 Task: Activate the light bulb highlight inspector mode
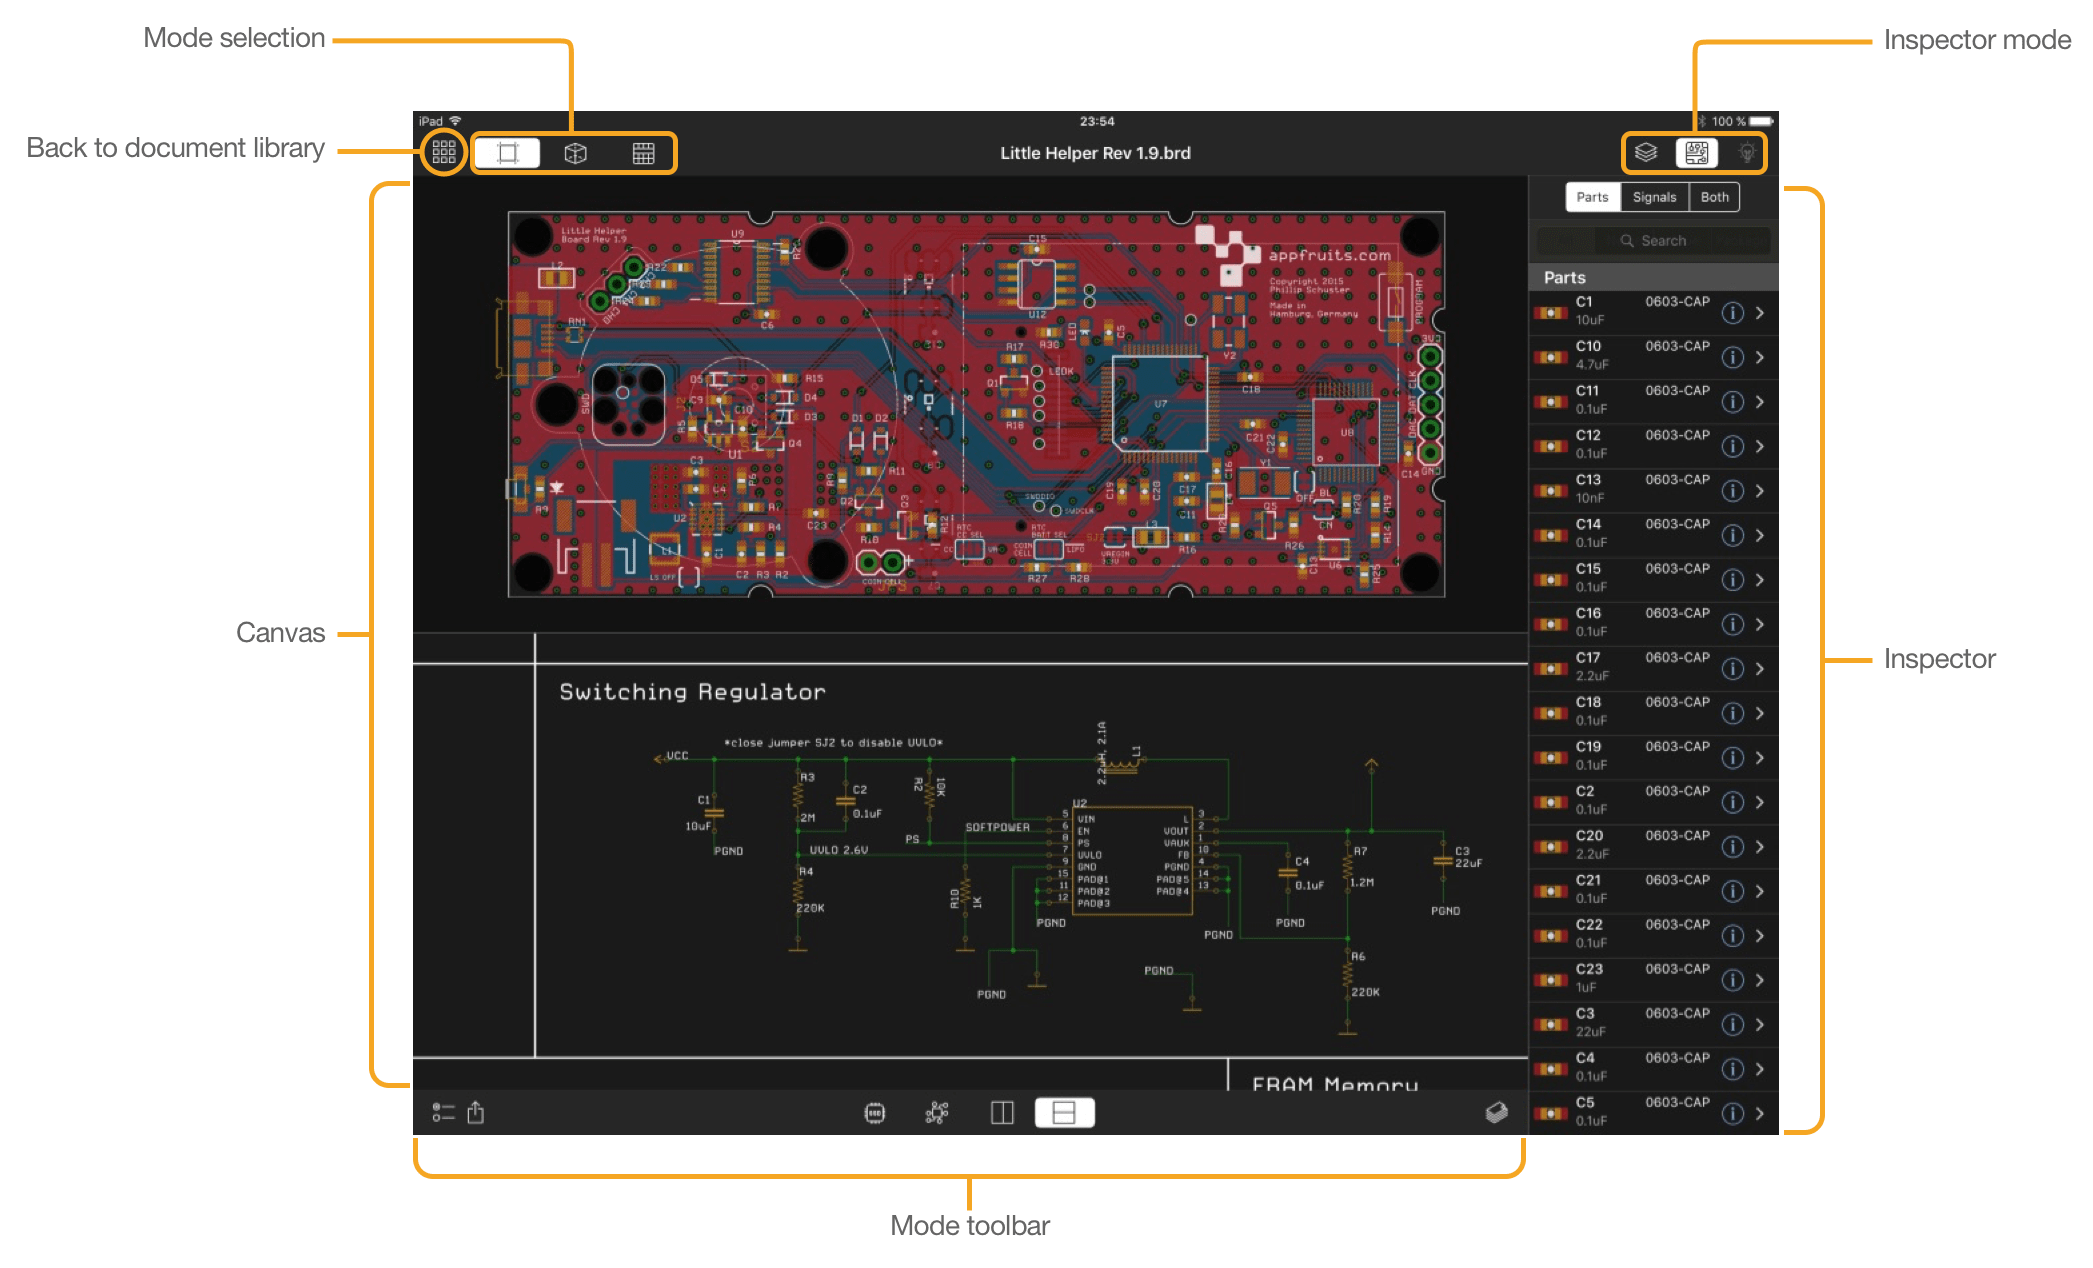coord(1746,153)
